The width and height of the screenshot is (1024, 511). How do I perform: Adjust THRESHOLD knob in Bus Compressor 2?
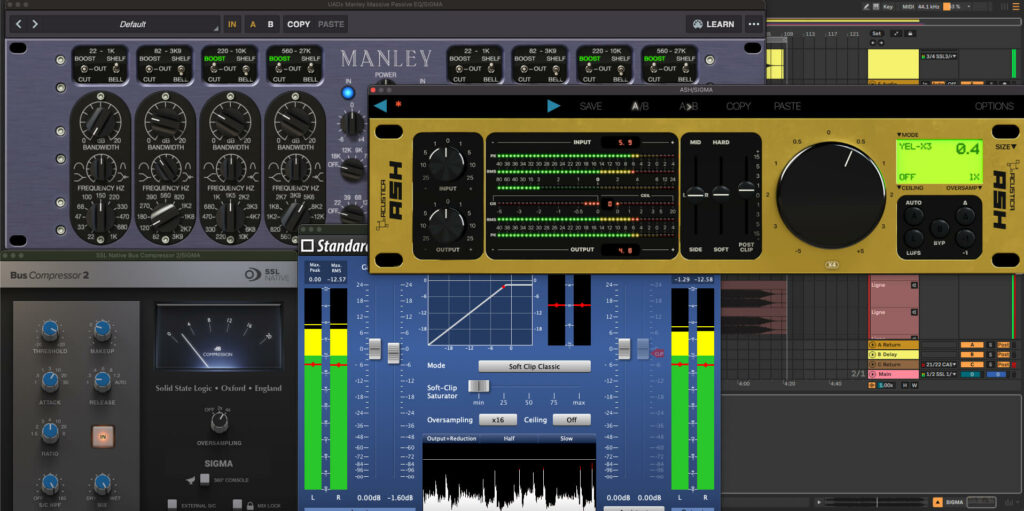pos(50,330)
